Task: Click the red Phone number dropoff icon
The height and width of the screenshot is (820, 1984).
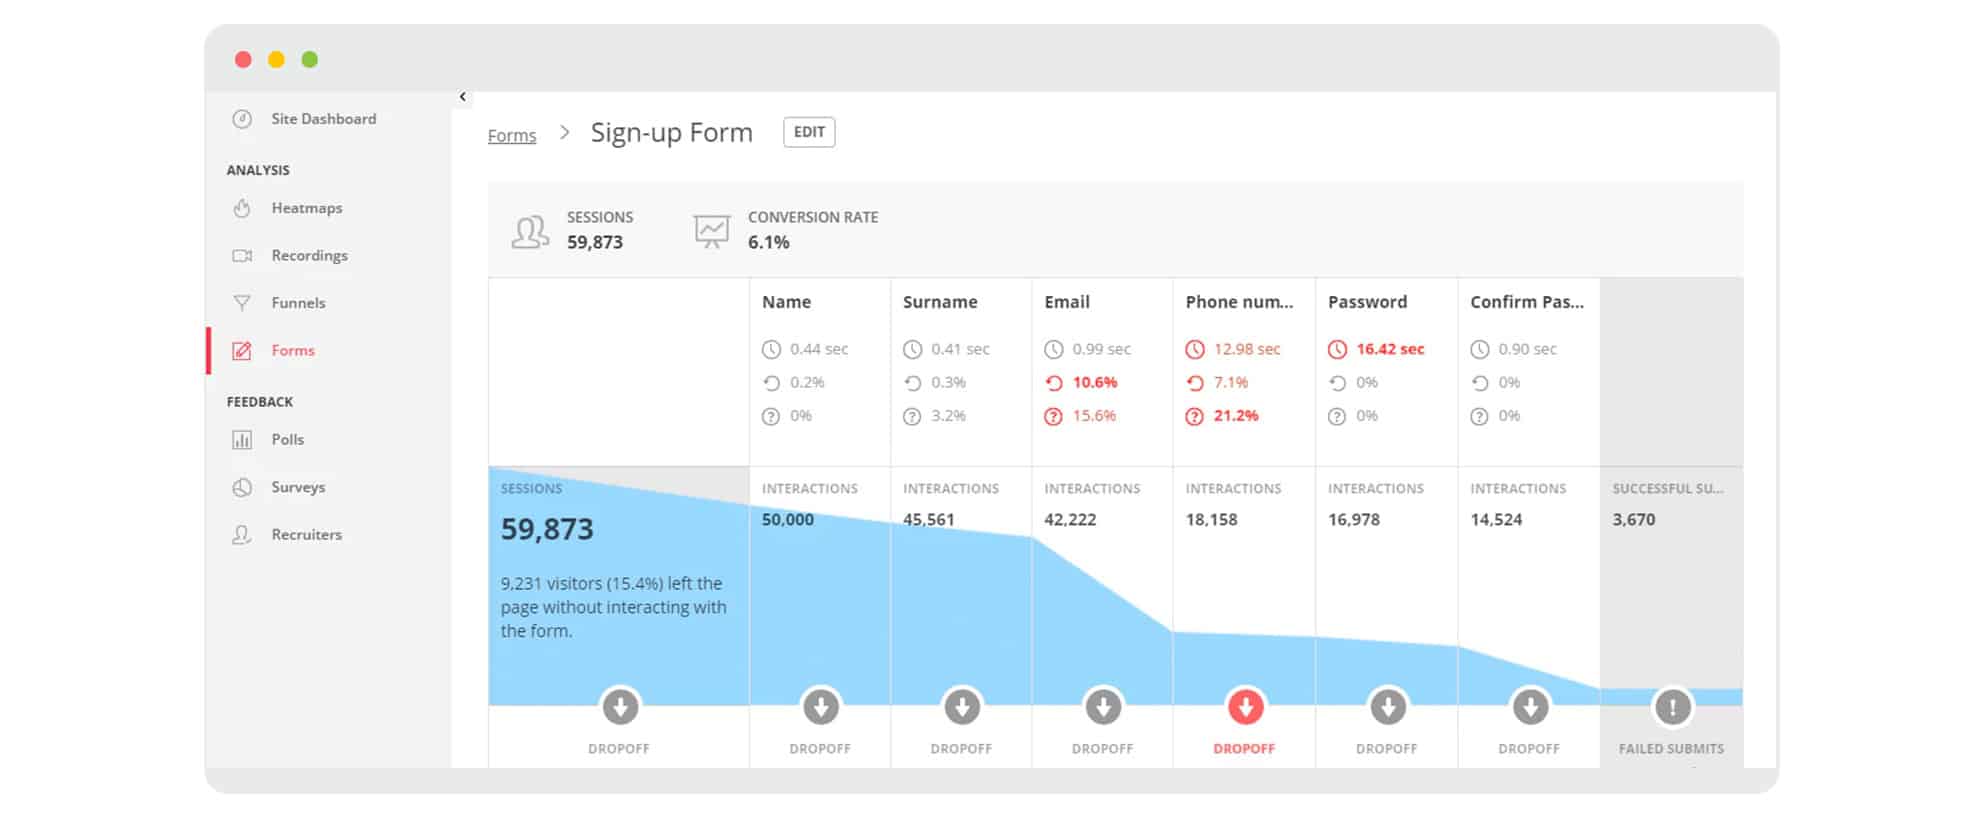Action: point(1245,707)
